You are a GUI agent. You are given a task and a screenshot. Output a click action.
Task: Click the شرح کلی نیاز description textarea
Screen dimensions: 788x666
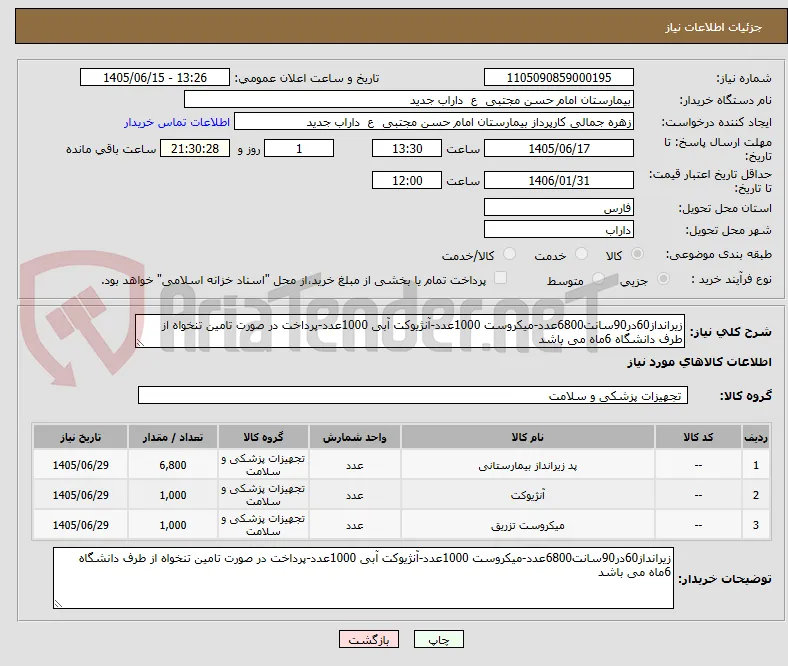pyautogui.click(x=410, y=331)
